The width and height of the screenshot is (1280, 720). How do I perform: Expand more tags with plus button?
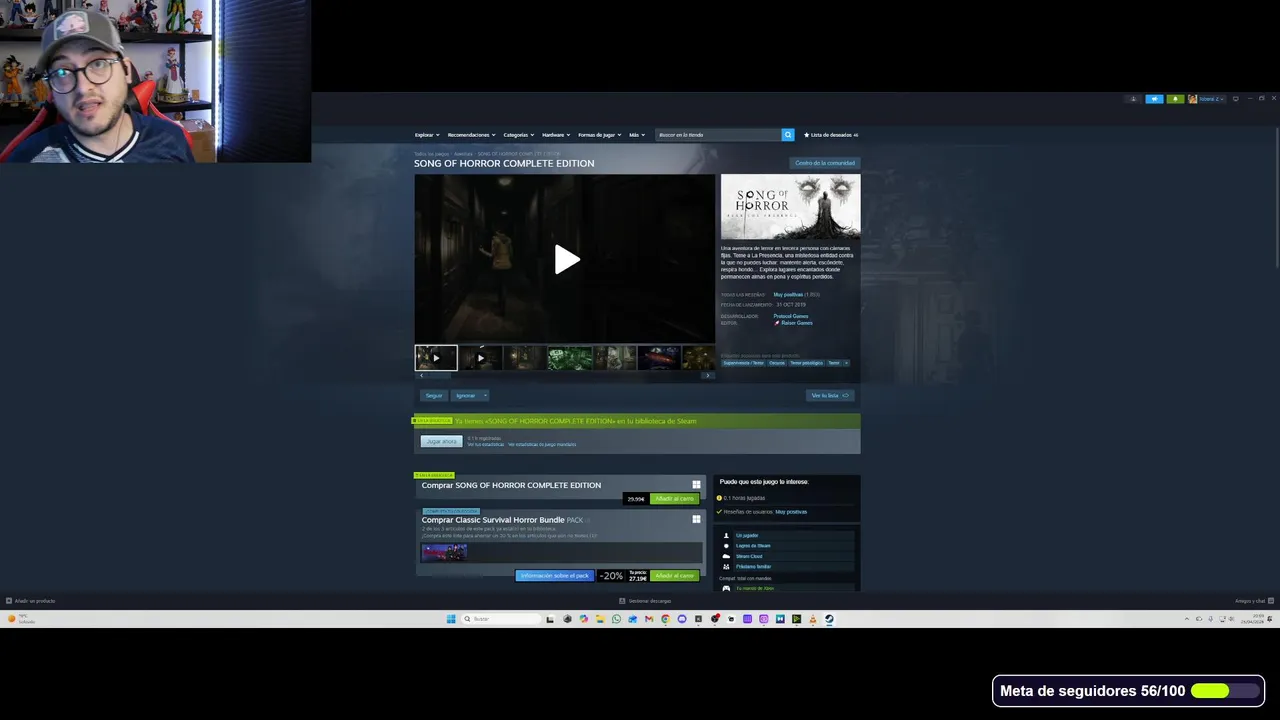(x=846, y=363)
